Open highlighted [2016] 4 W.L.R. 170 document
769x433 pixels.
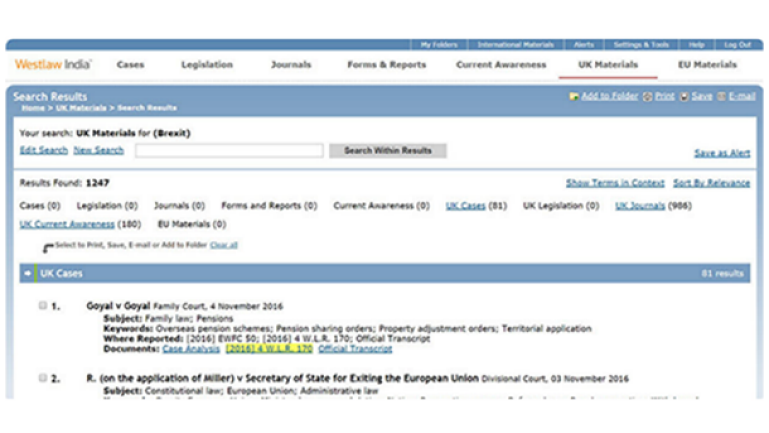click(269, 349)
